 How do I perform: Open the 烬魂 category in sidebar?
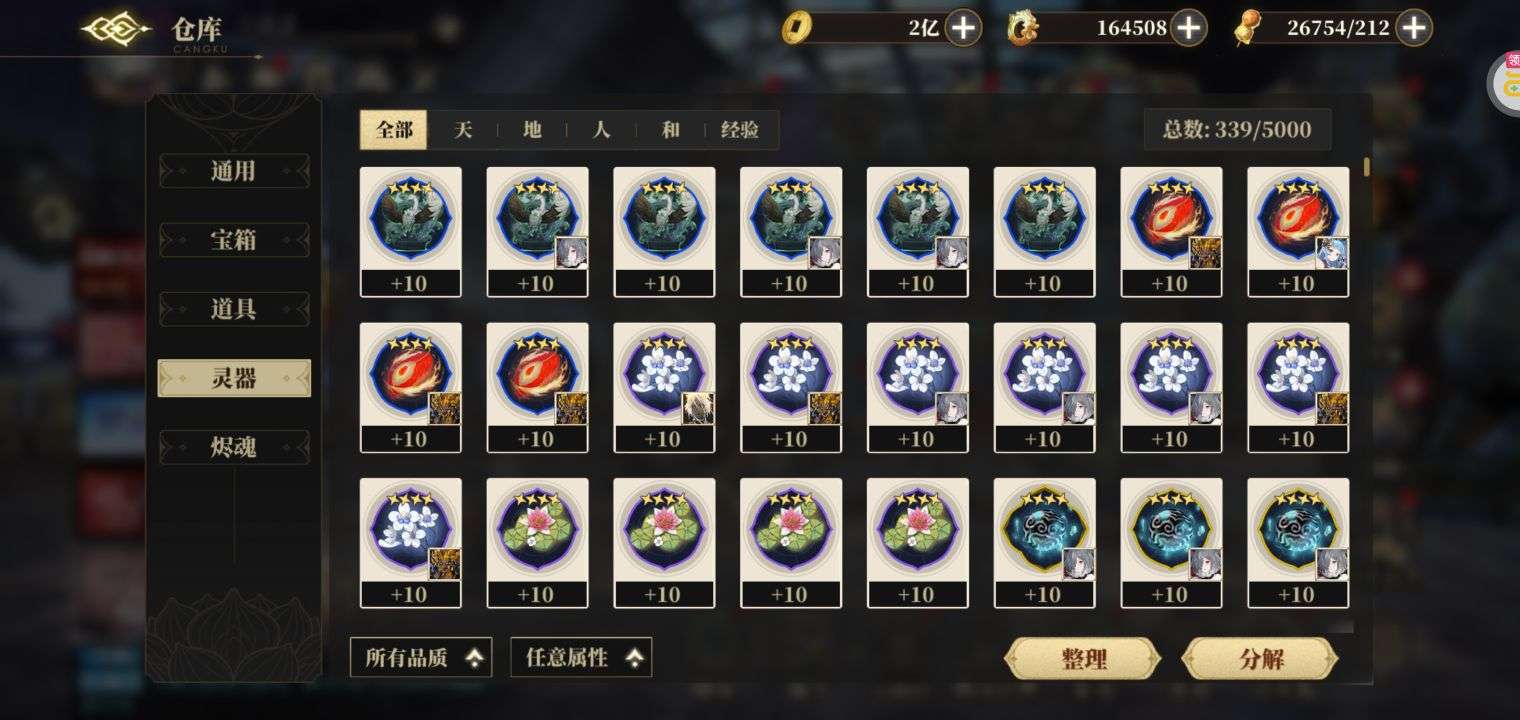[234, 447]
